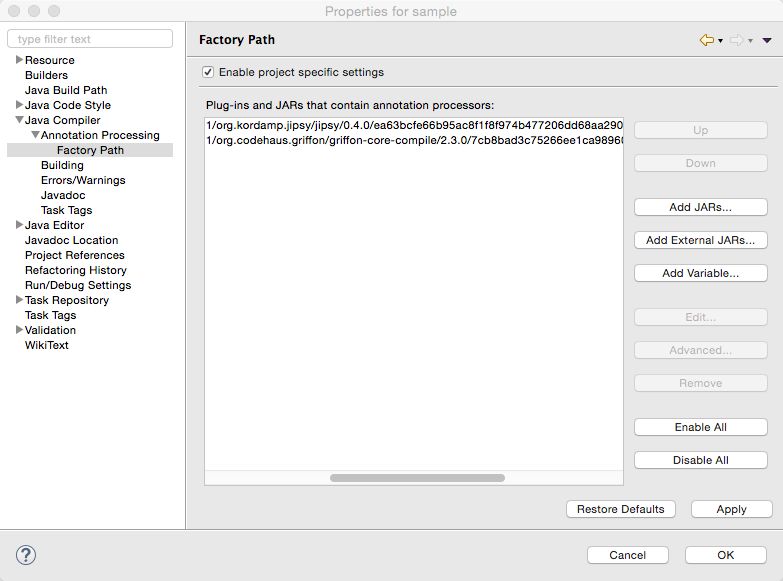Click the horizontal scrollbar of jar list
Image resolution: width=783 pixels, height=581 pixels.
coord(417,478)
